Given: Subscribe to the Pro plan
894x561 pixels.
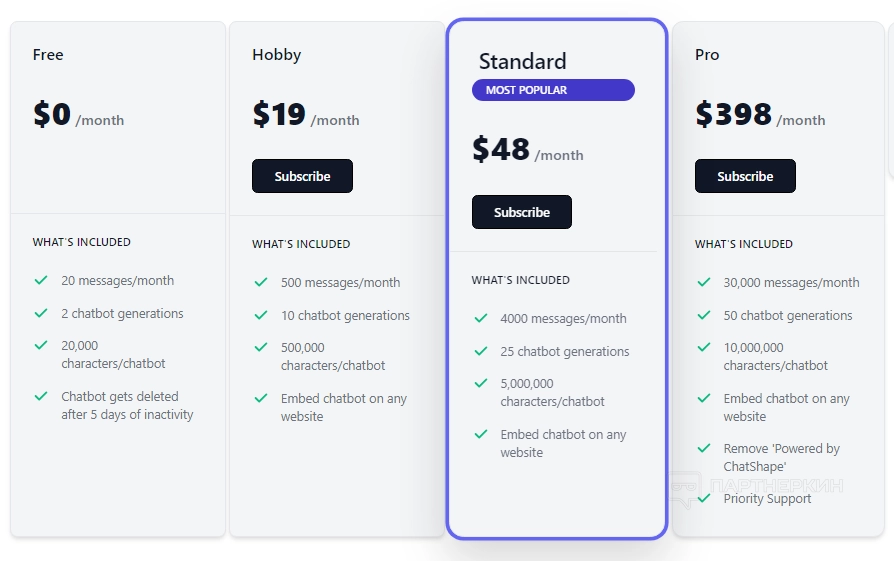Looking at the screenshot, I should click(x=745, y=176).
